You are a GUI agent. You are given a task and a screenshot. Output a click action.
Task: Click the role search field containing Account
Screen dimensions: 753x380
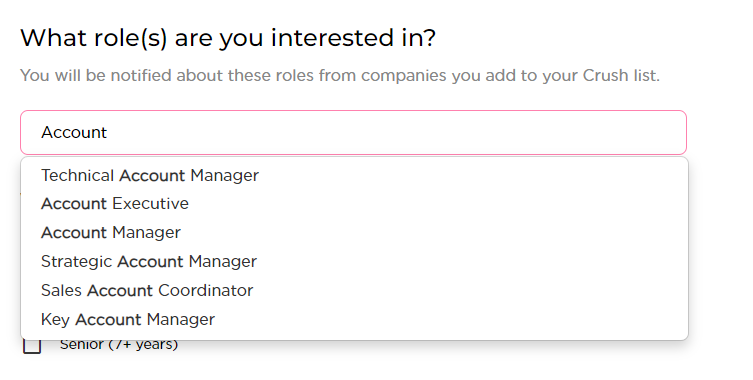[x=353, y=133]
